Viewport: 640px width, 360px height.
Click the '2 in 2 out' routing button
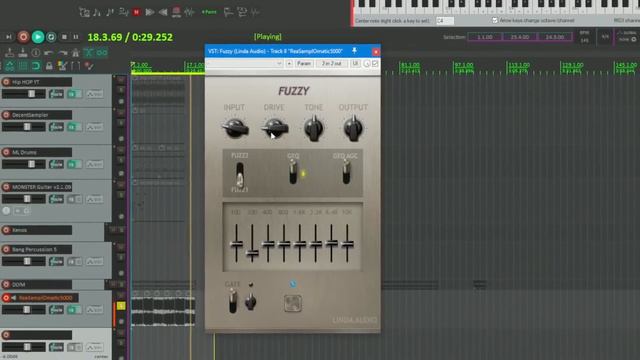pos(331,64)
